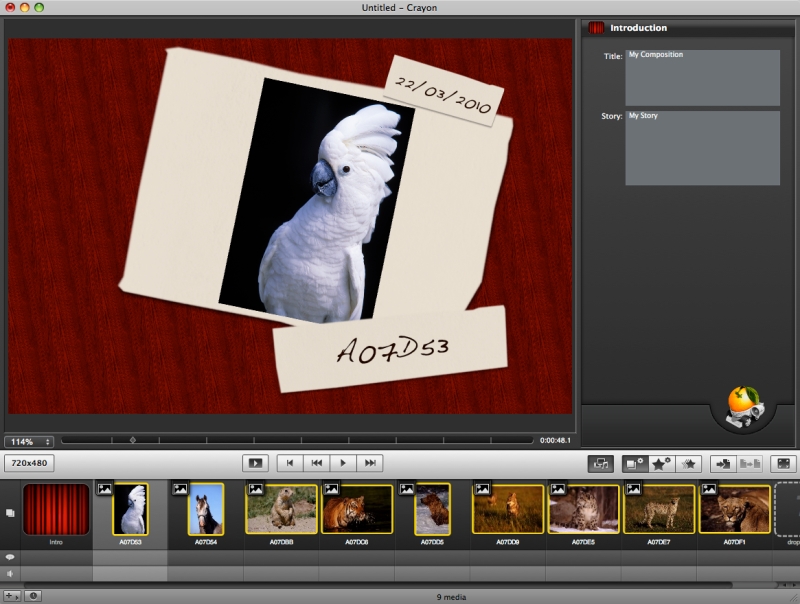The image size is (800, 604).
Task: Click the cockatoo photo in preview
Action: (x=316, y=200)
